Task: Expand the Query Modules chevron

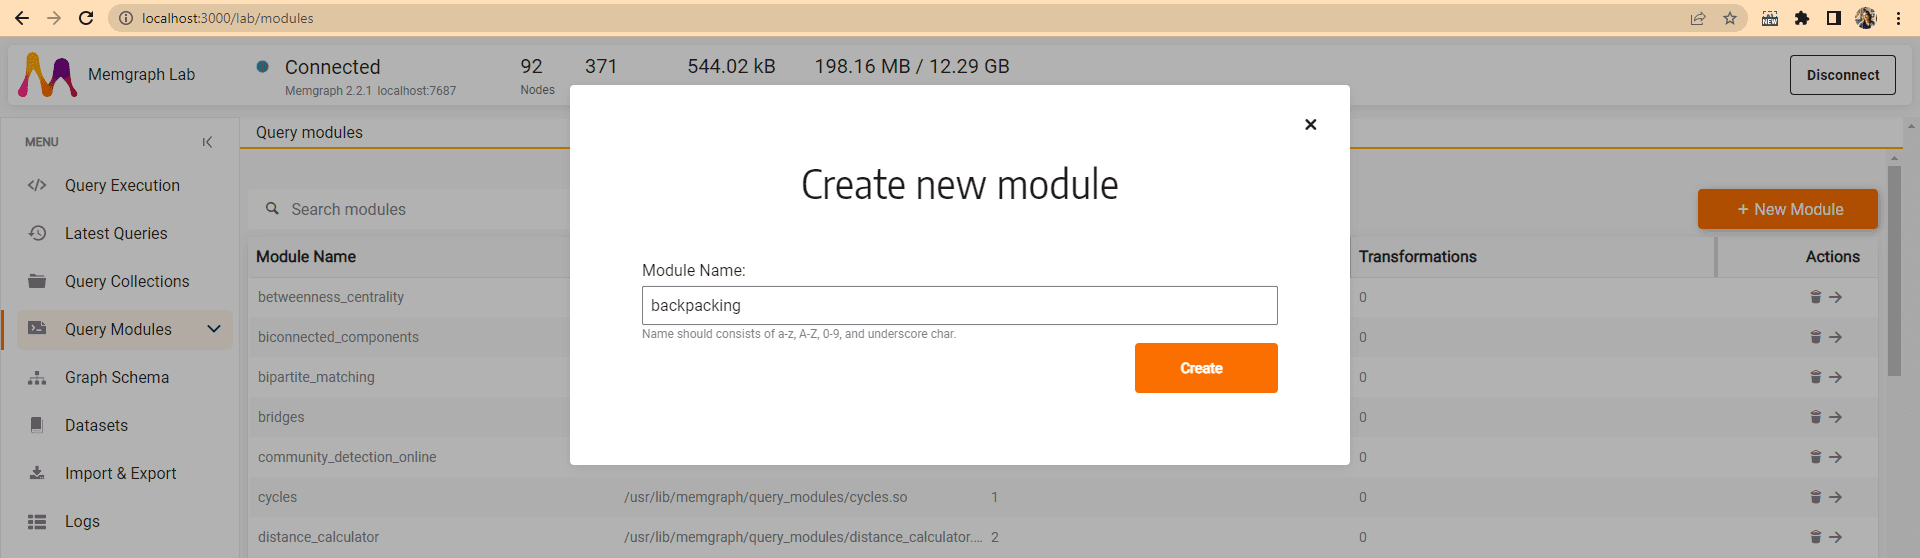Action: coord(213,329)
